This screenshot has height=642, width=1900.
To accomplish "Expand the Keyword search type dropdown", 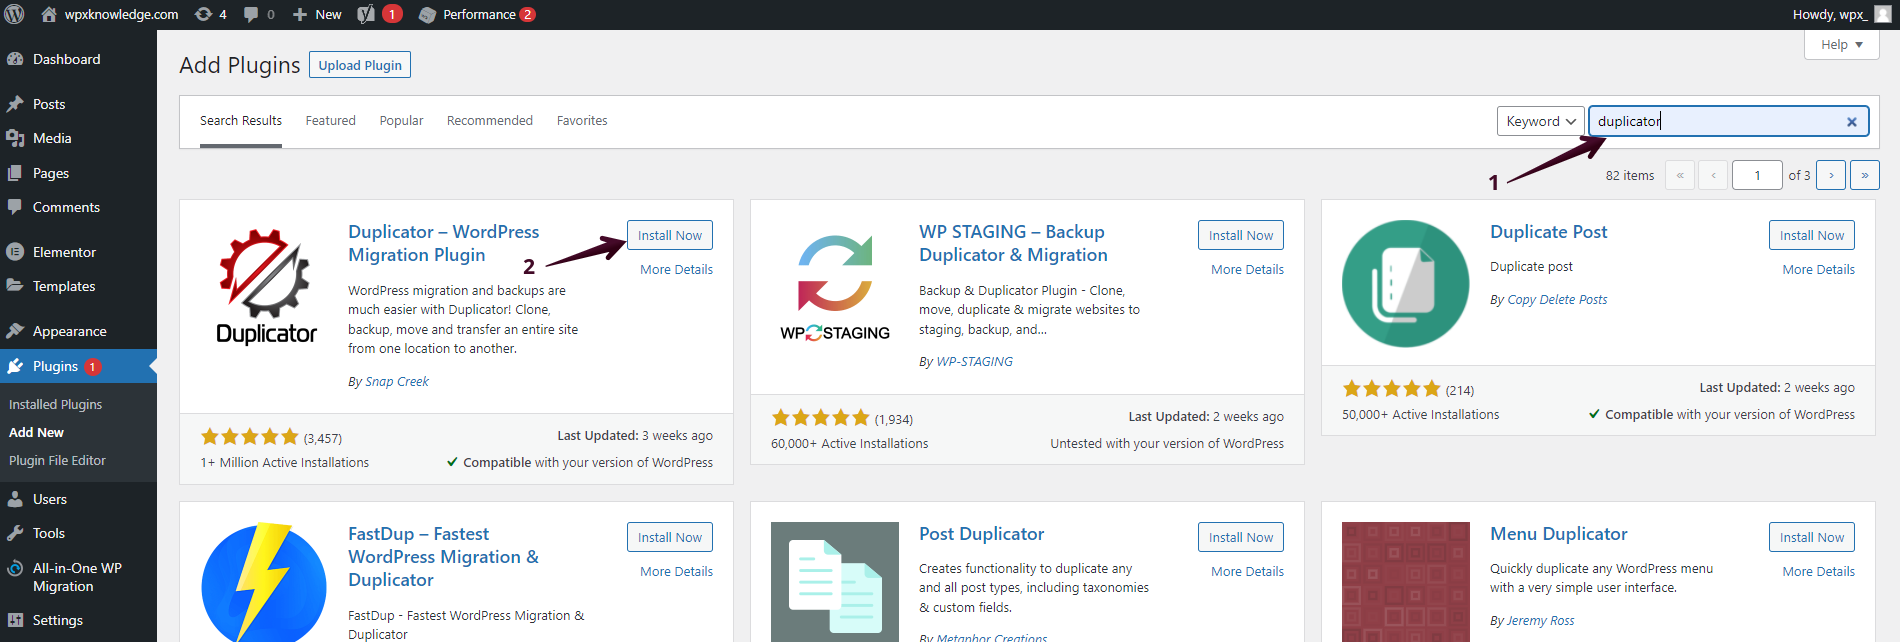I will point(1540,121).
